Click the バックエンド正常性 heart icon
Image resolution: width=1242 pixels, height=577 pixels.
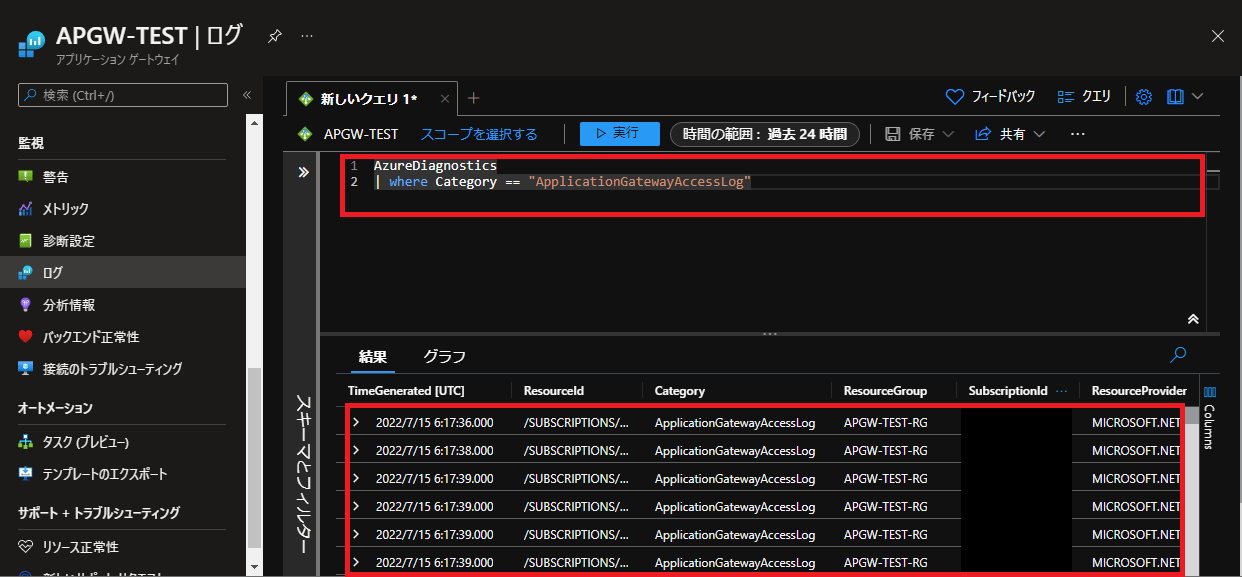pos(26,337)
